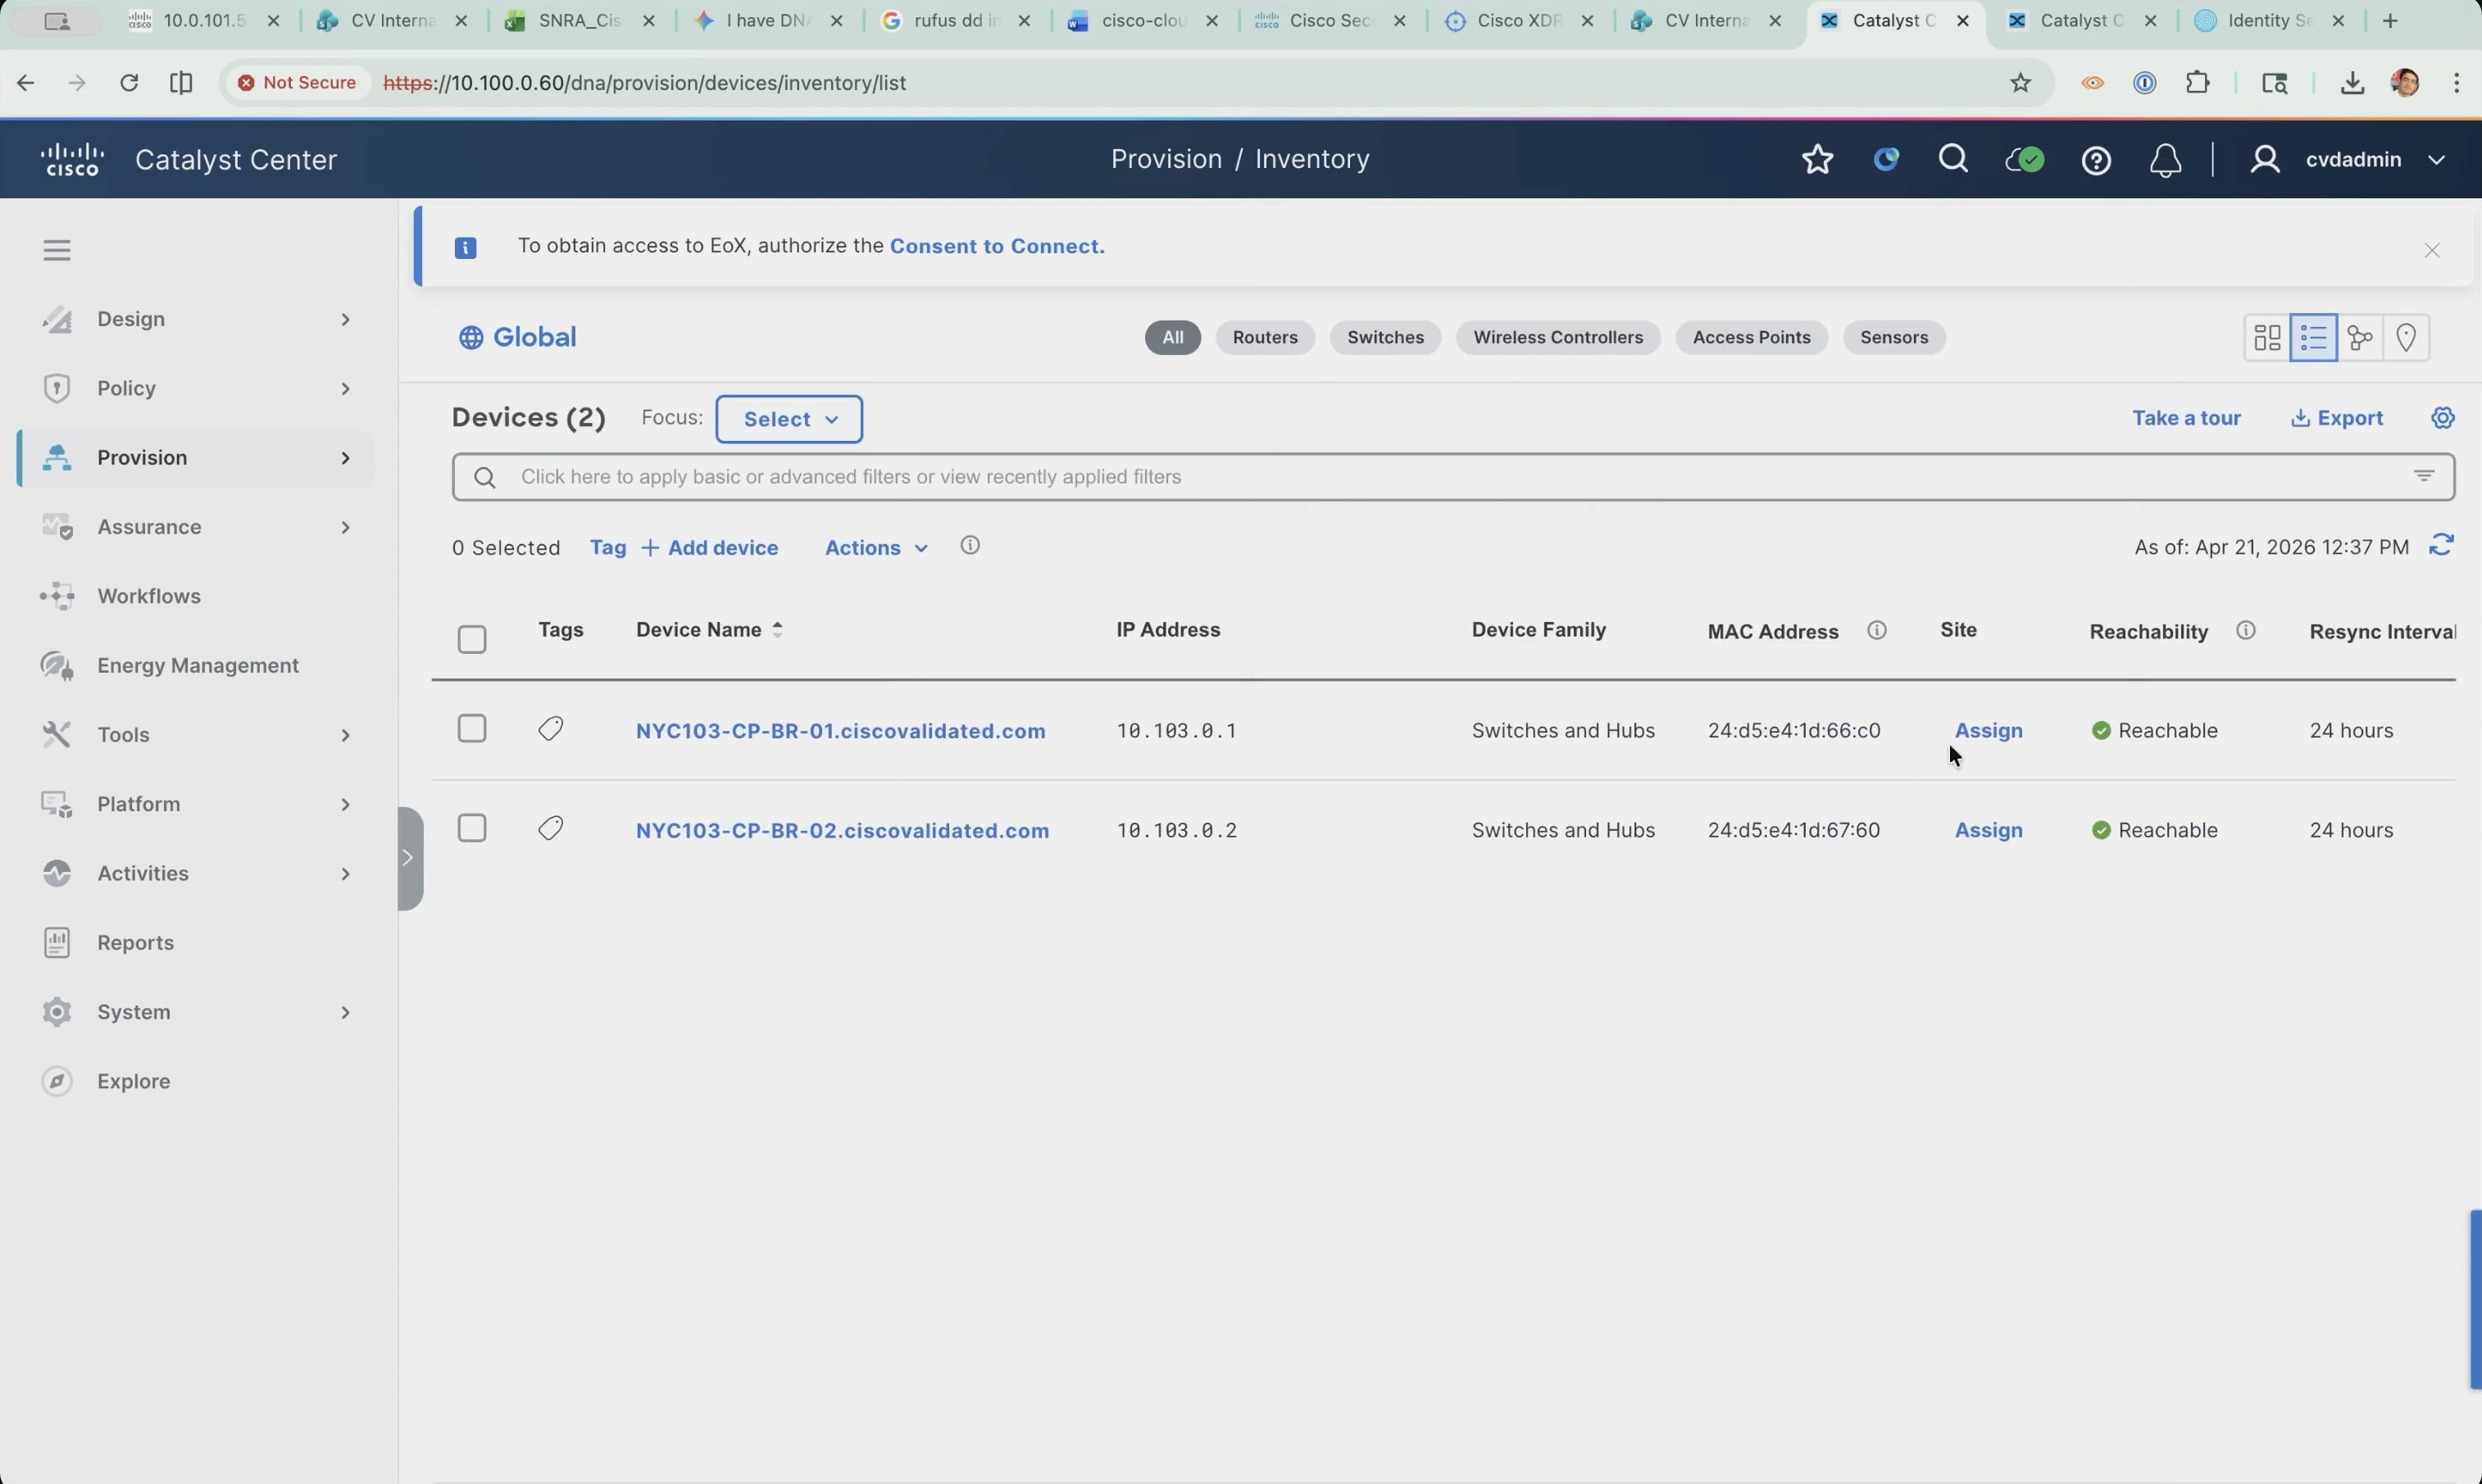Filter devices by Wireless Controllers
Viewport: 2482px width, 1484px height.
[1558, 338]
